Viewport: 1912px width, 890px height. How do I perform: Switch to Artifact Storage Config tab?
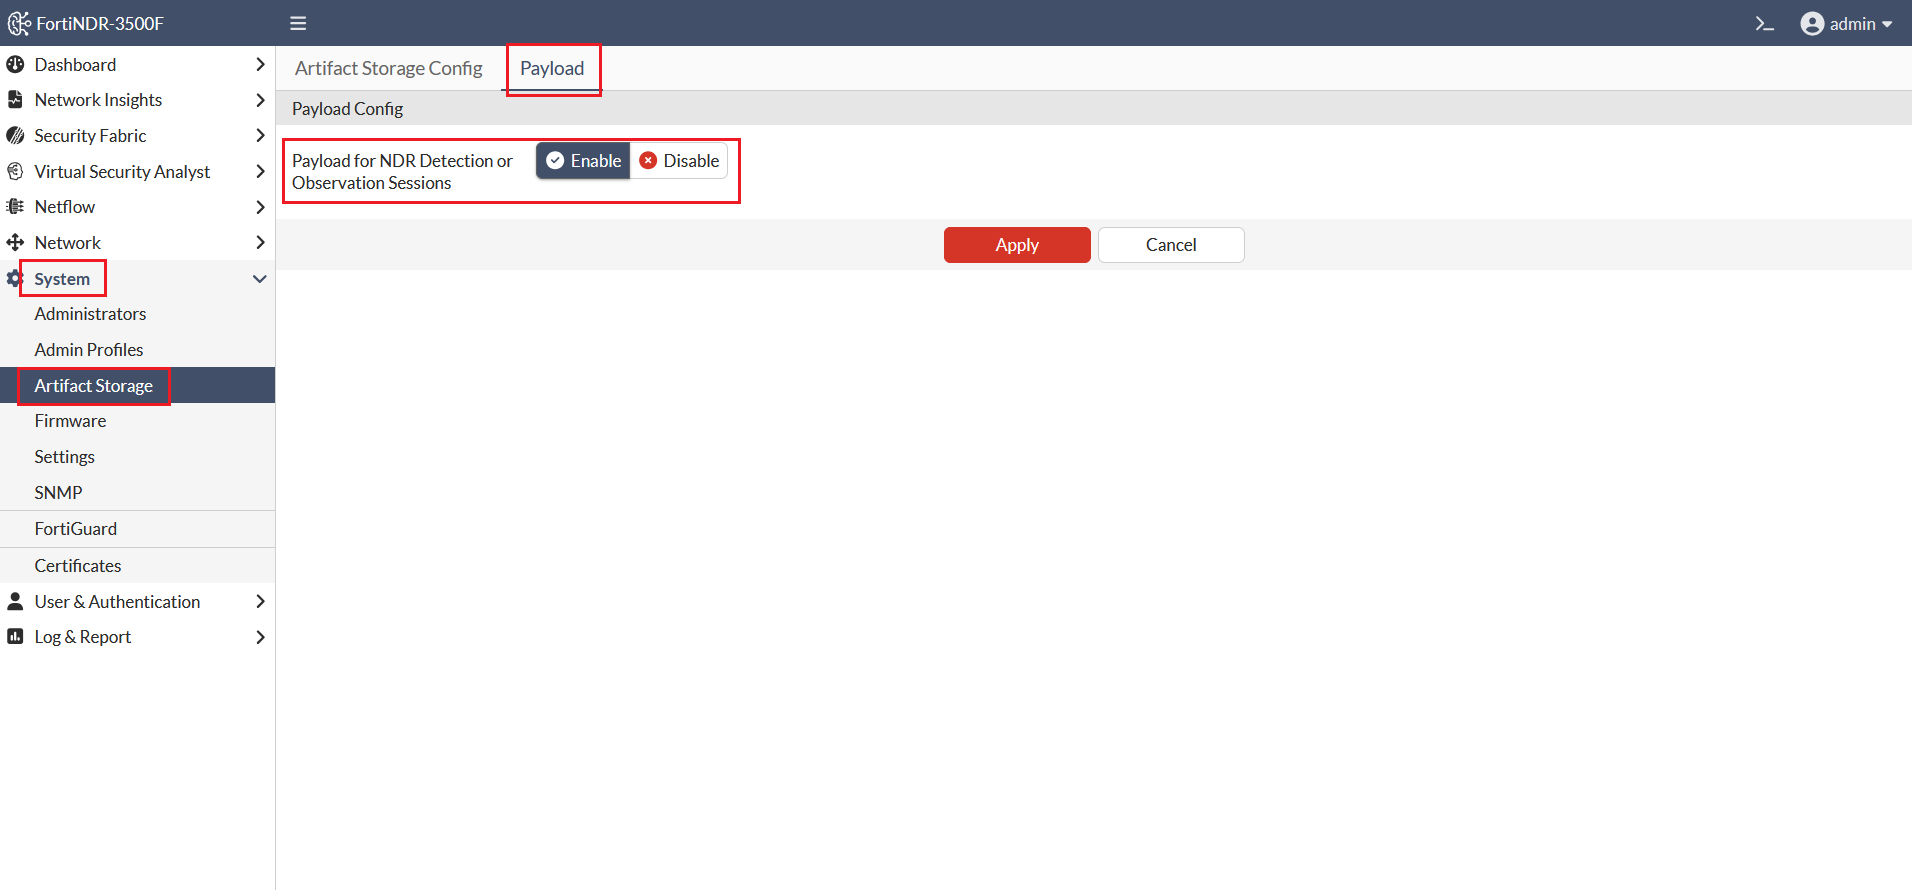click(x=389, y=68)
